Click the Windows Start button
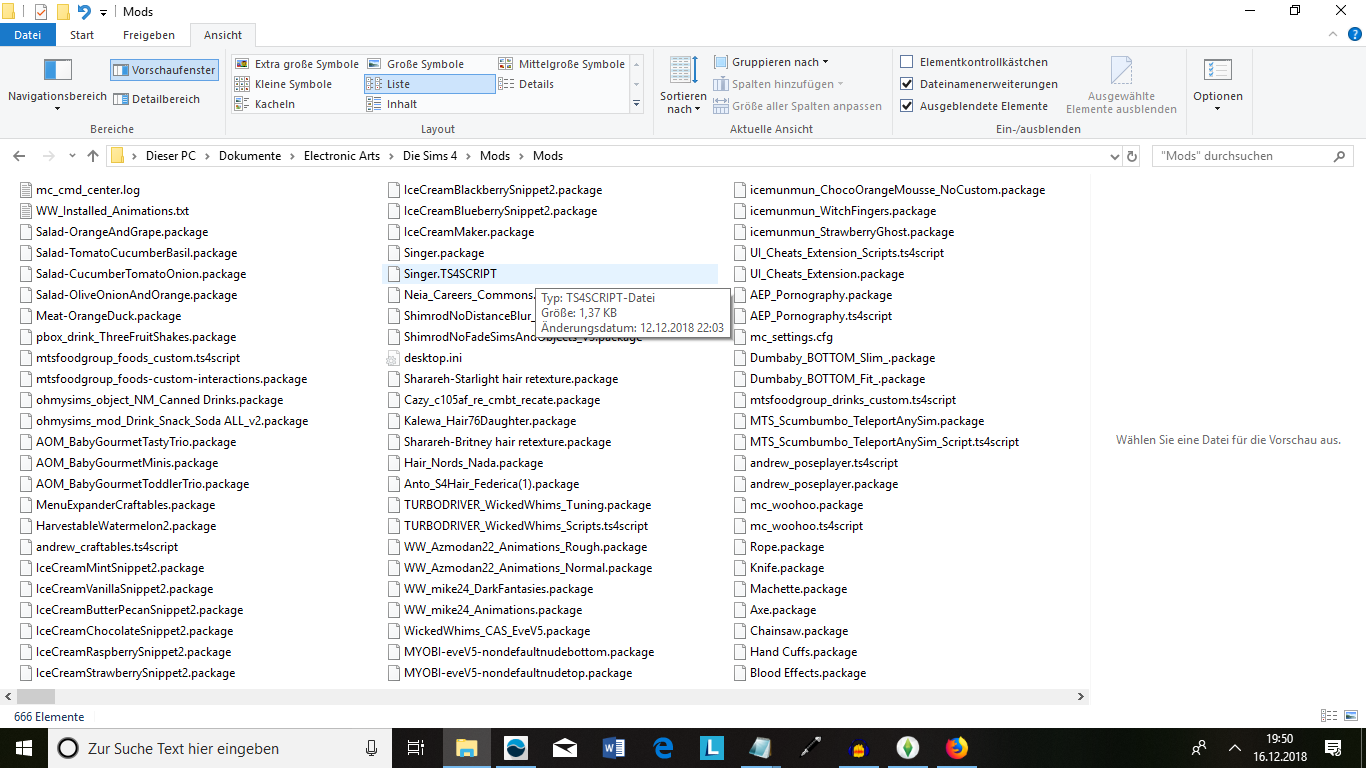 [x=23, y=747]
